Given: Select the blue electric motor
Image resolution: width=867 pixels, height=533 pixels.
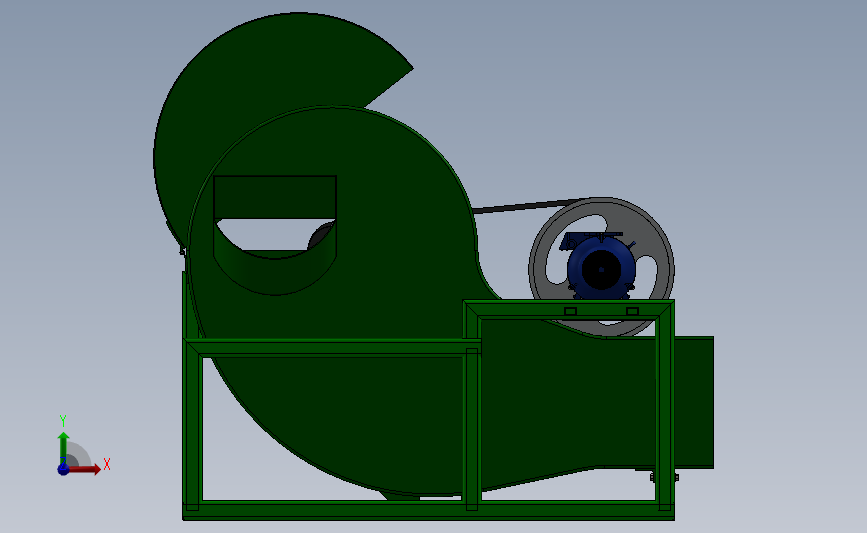Looking at the screenshot, I should pos(601,268).
